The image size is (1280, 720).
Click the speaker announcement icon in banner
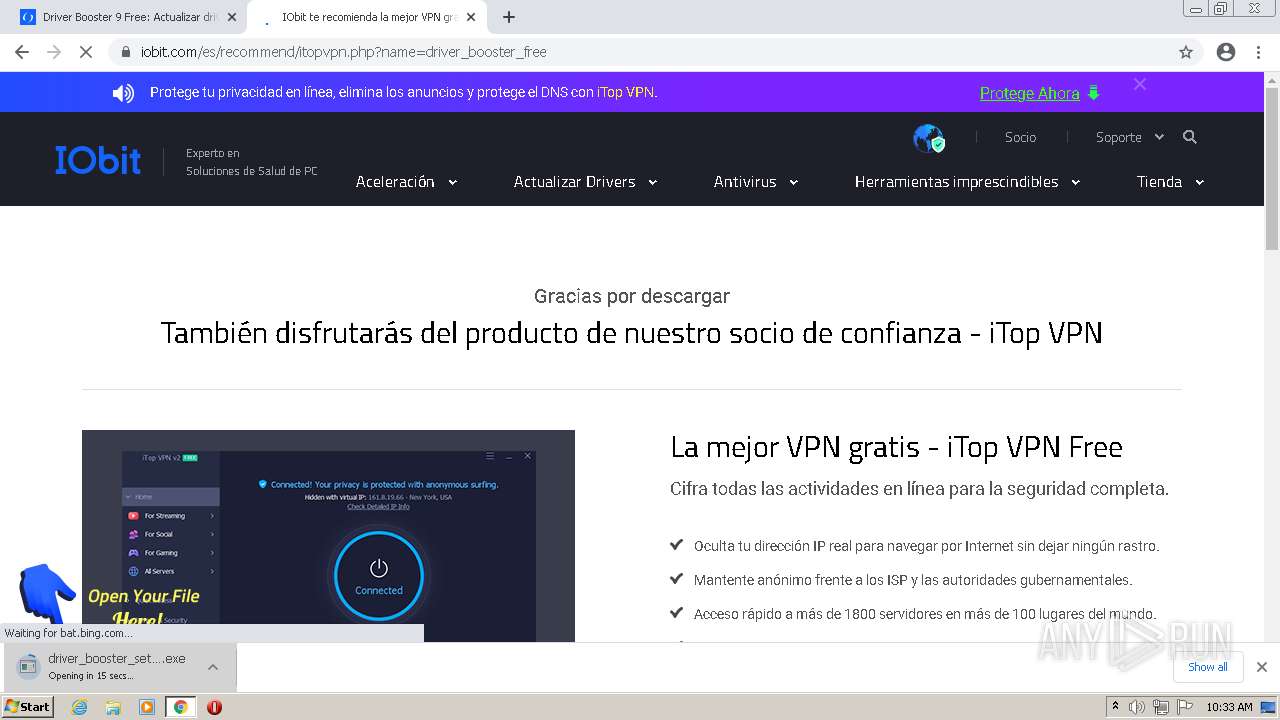(x=123, y=93)
